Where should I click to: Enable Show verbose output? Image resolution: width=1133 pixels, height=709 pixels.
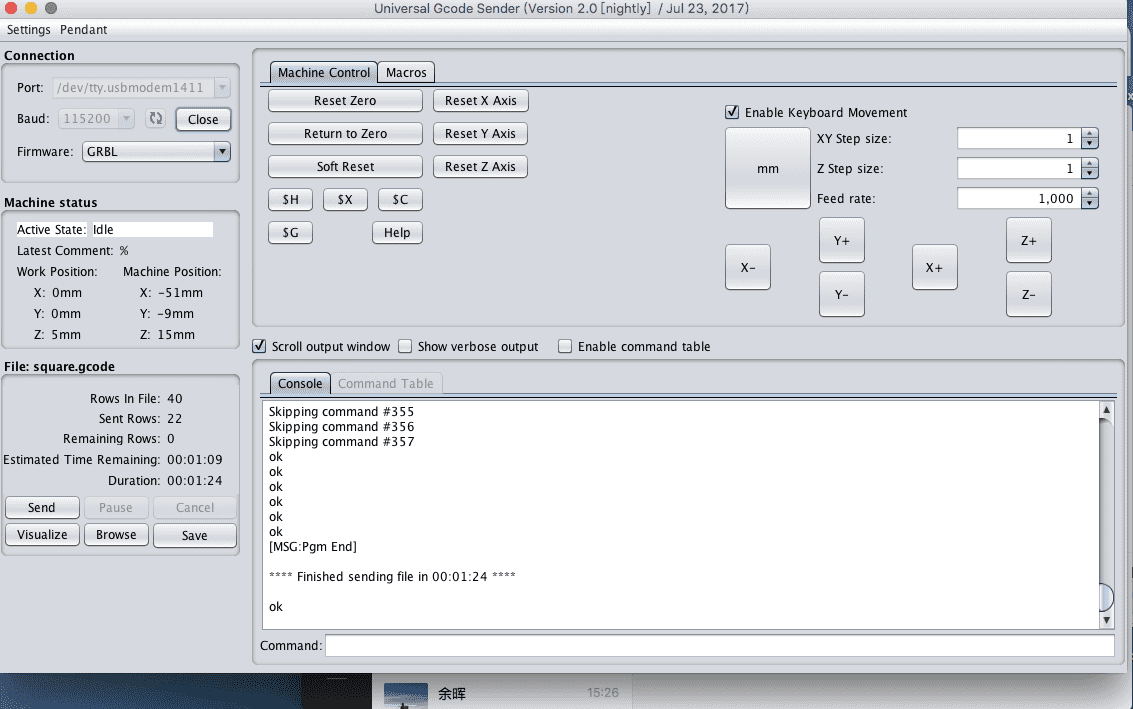(x=405, y=346)
